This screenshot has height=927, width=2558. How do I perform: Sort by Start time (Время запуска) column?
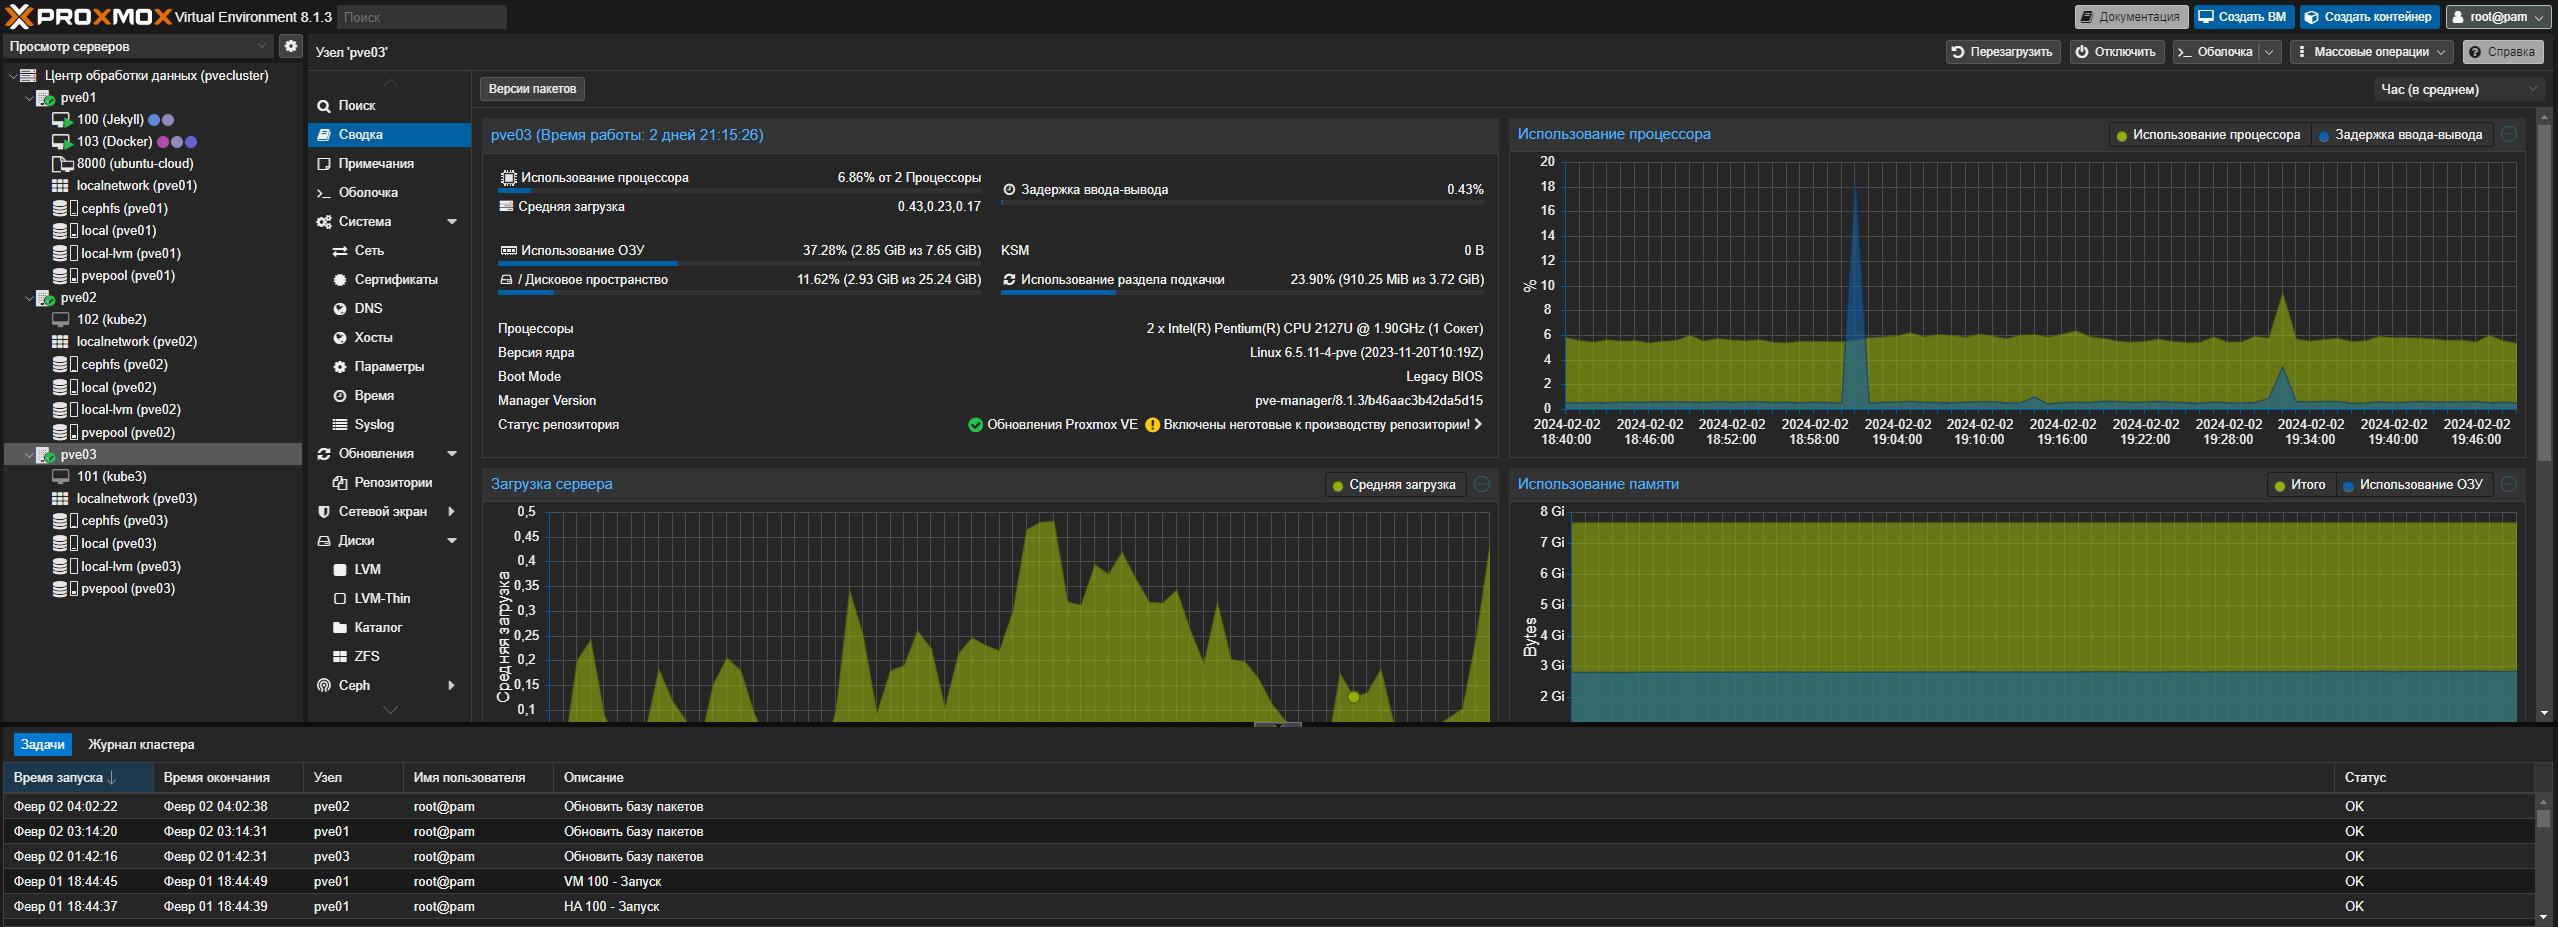point(78,778)
